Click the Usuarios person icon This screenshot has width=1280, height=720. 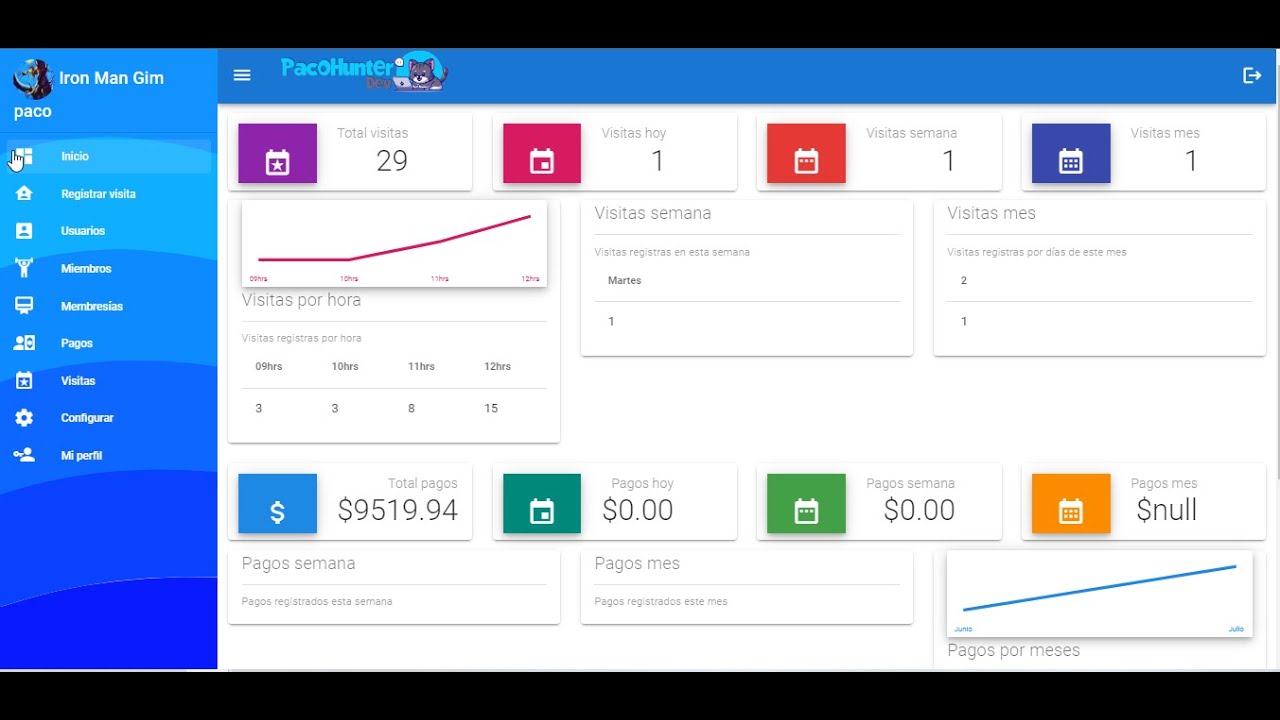click(24, 231)
